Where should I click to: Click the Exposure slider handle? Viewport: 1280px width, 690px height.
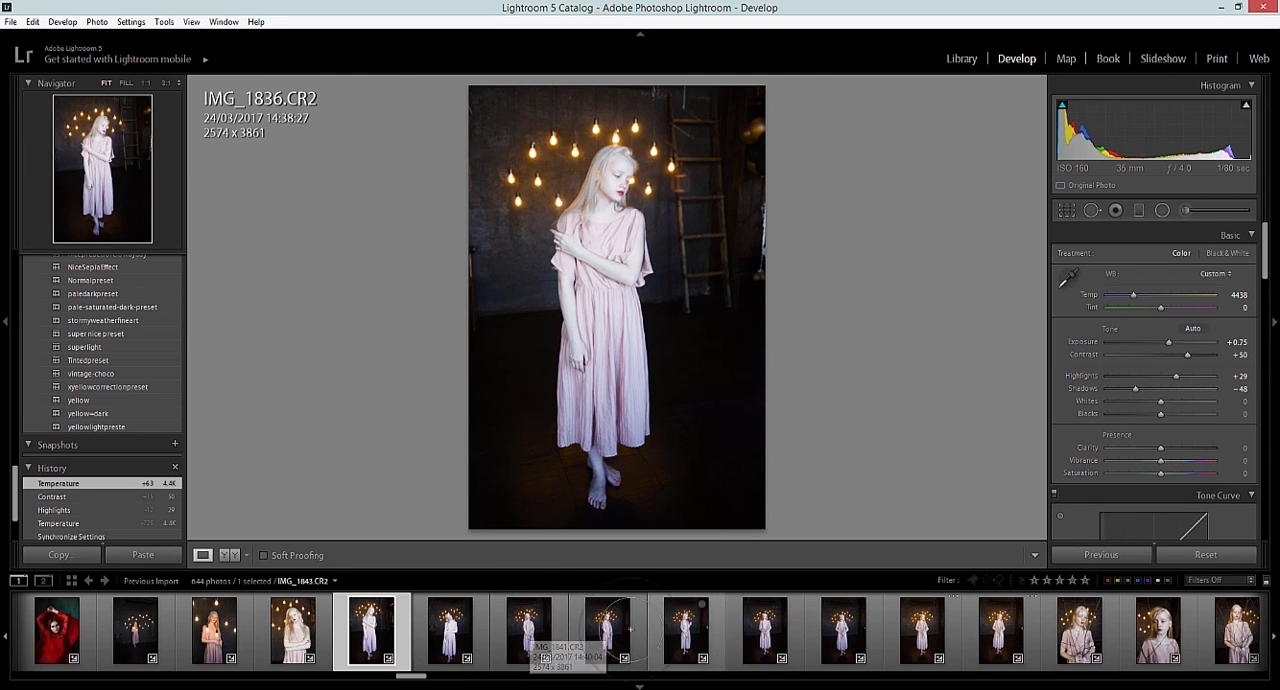click(1168, 342)
